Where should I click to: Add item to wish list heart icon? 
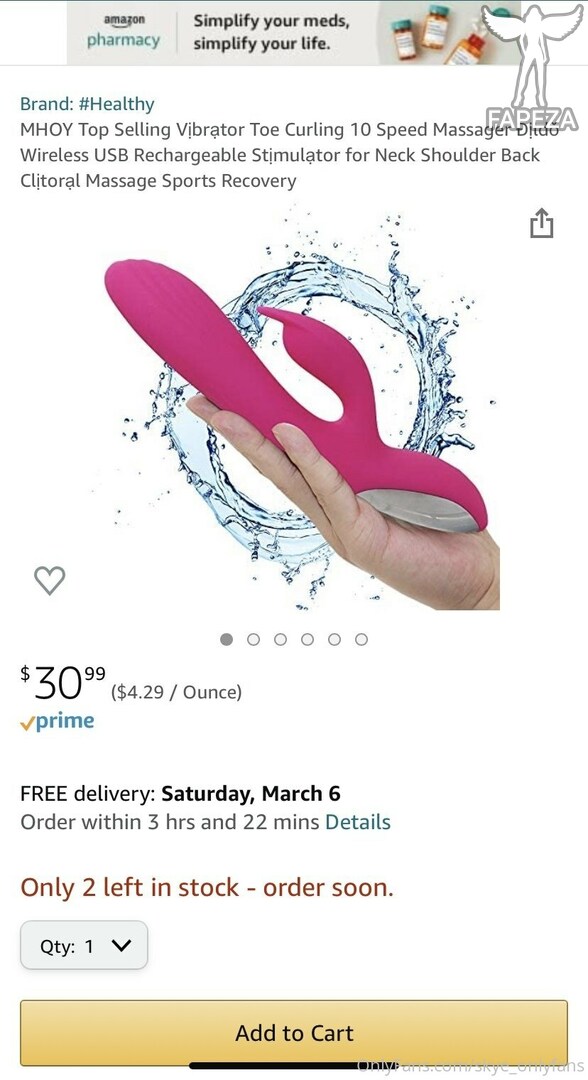(50, 580)
